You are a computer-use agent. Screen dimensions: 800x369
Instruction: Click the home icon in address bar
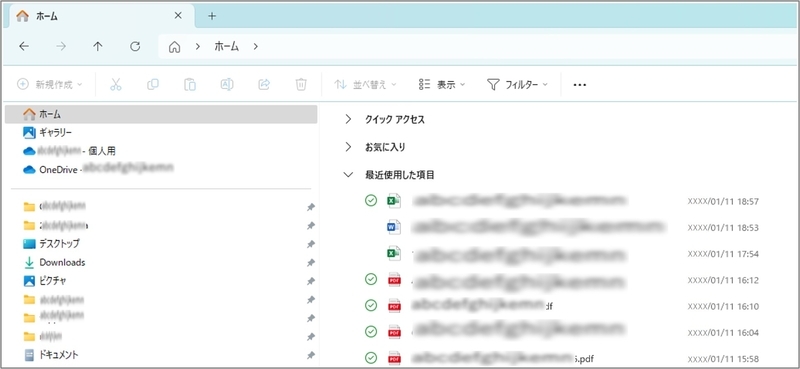click(174, 47)
